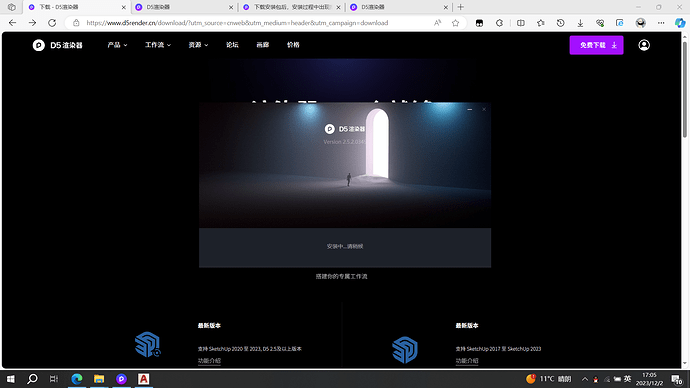
Task: Open the Copilot sidebar icon
Action: (x=680, y=23)
